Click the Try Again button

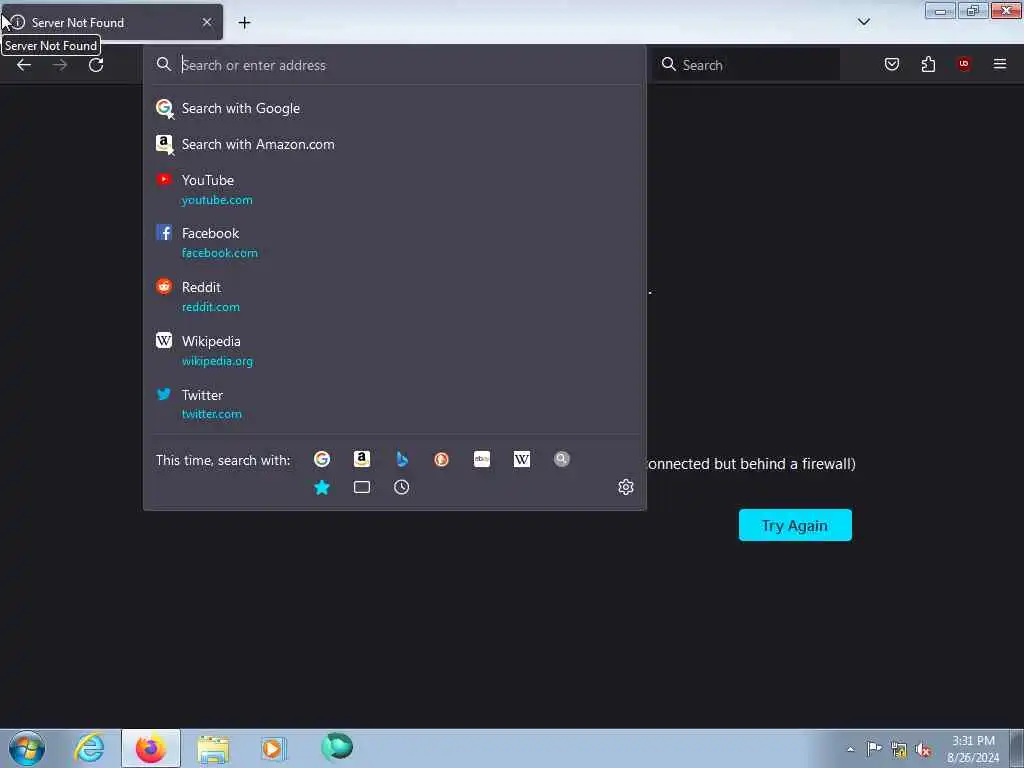(795, 525)
